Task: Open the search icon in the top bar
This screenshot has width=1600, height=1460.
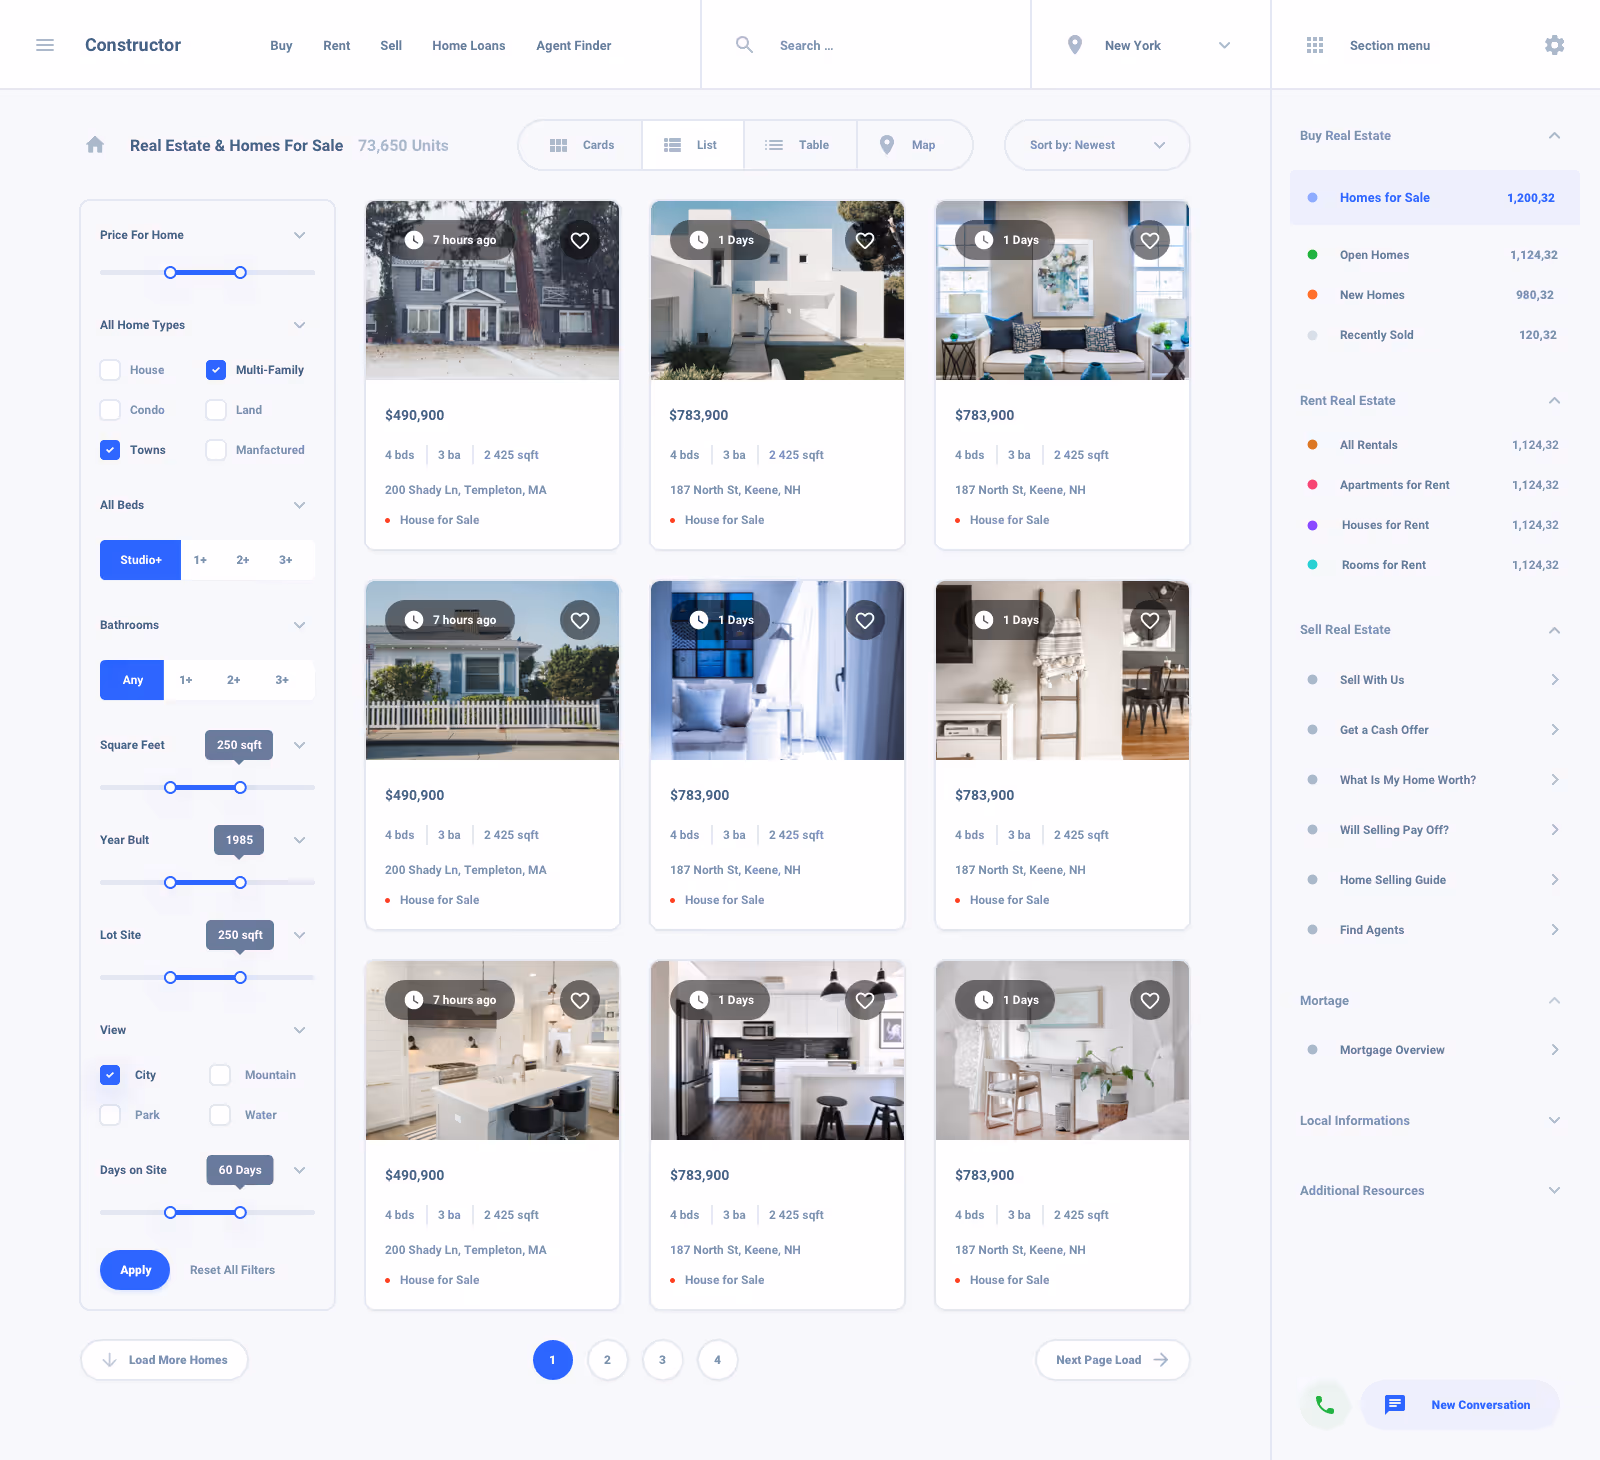Action: tap(744, 45)
